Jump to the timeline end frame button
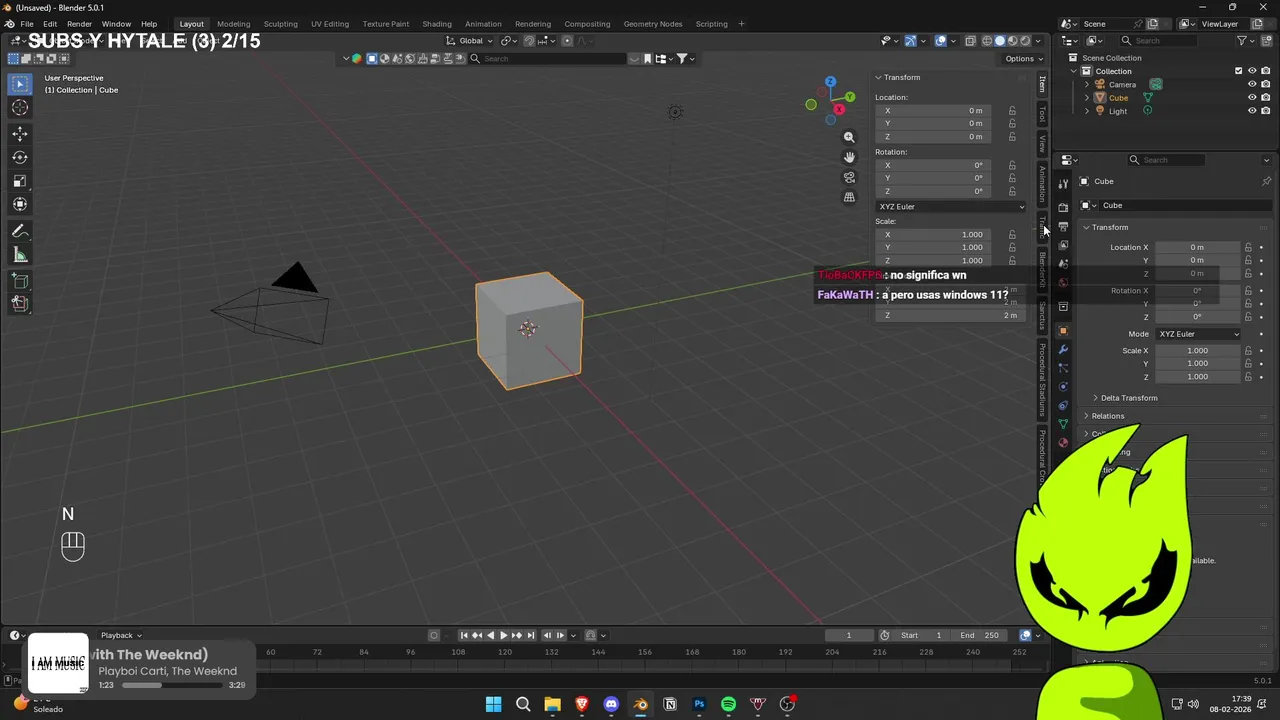Screen dimensions: 1280x720 [532, 635]
